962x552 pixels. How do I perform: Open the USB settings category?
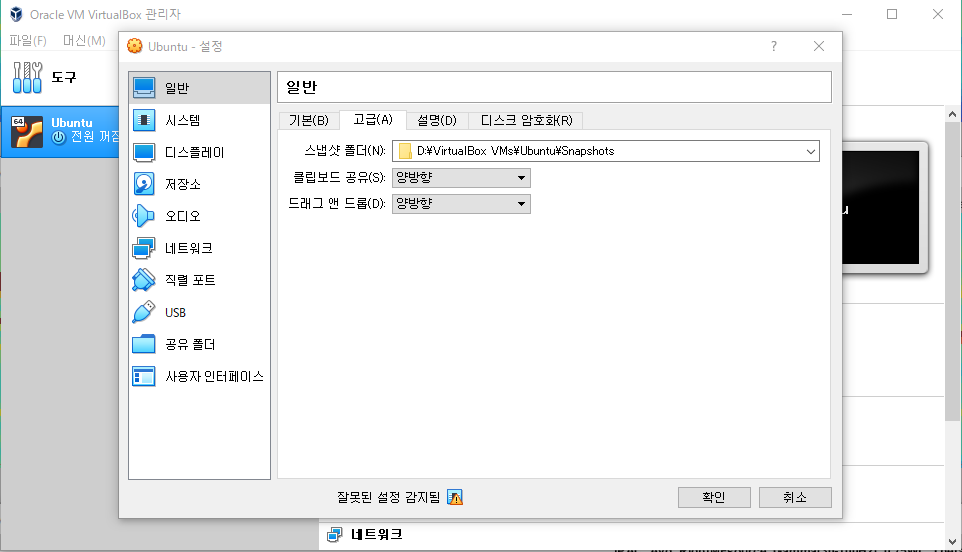pos(199,312)
